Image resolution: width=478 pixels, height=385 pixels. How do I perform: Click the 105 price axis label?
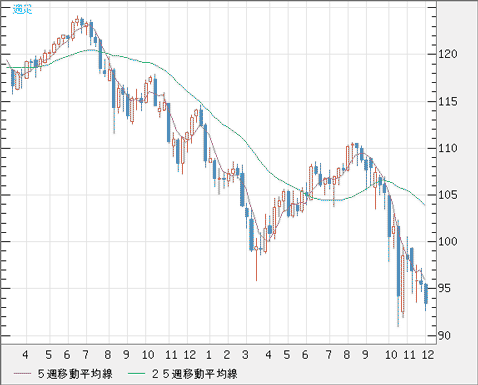pos(448,195)
